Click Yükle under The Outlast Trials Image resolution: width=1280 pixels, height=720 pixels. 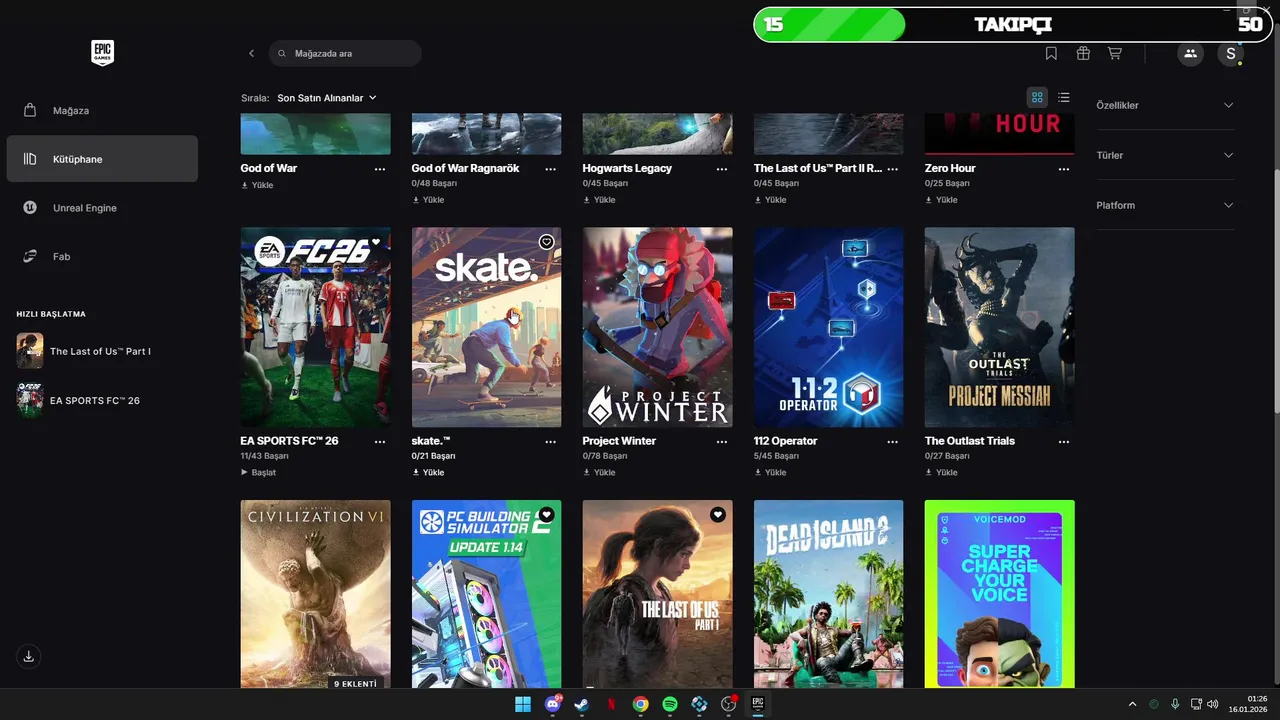tap(941, 472)
